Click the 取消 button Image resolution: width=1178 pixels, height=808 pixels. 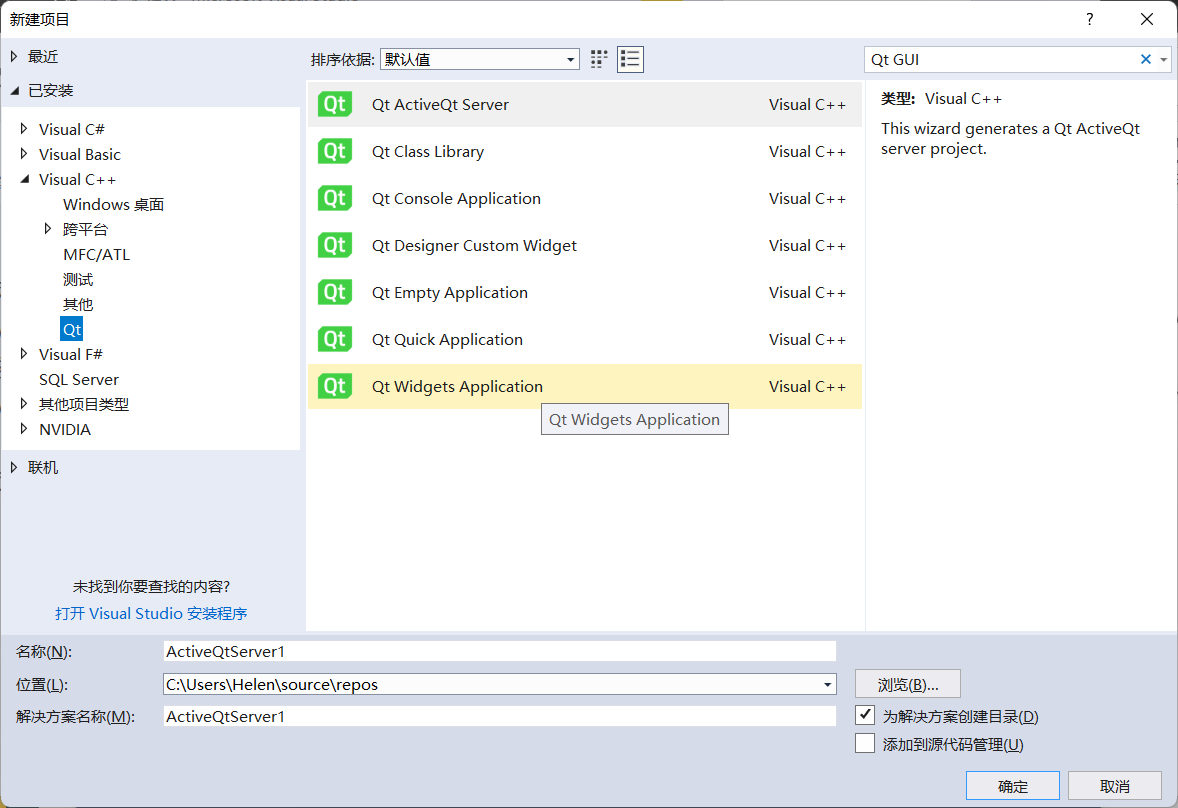pyautogui.click(x=1115, y=785)
